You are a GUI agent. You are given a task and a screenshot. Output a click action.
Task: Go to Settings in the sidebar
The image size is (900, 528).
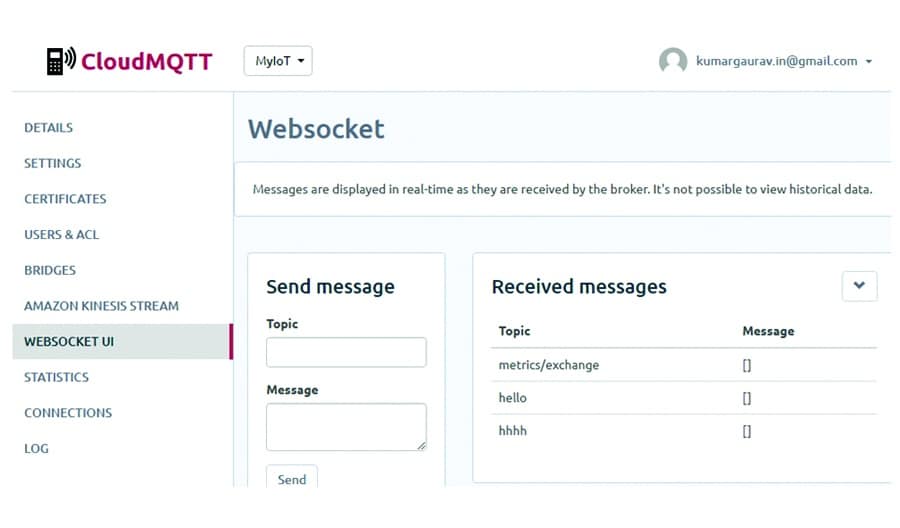(53, 163)
